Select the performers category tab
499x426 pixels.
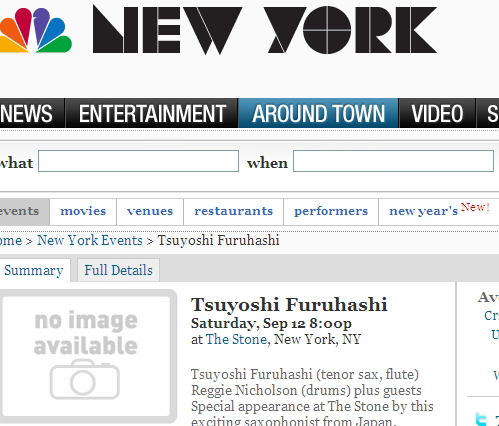331,212
